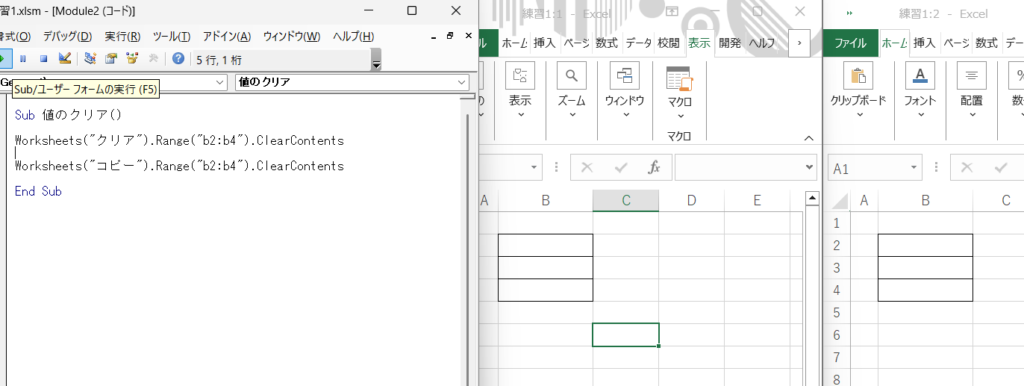1024x386 pixels.
Task: Switch to 表示 tab in 練習1:1
Action: (699, 44)
